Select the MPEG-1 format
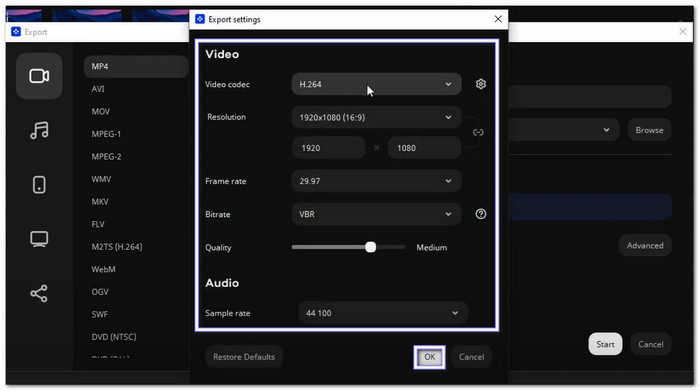The height and width of the screenshot is (391, 700). click(x=106, y=134)
